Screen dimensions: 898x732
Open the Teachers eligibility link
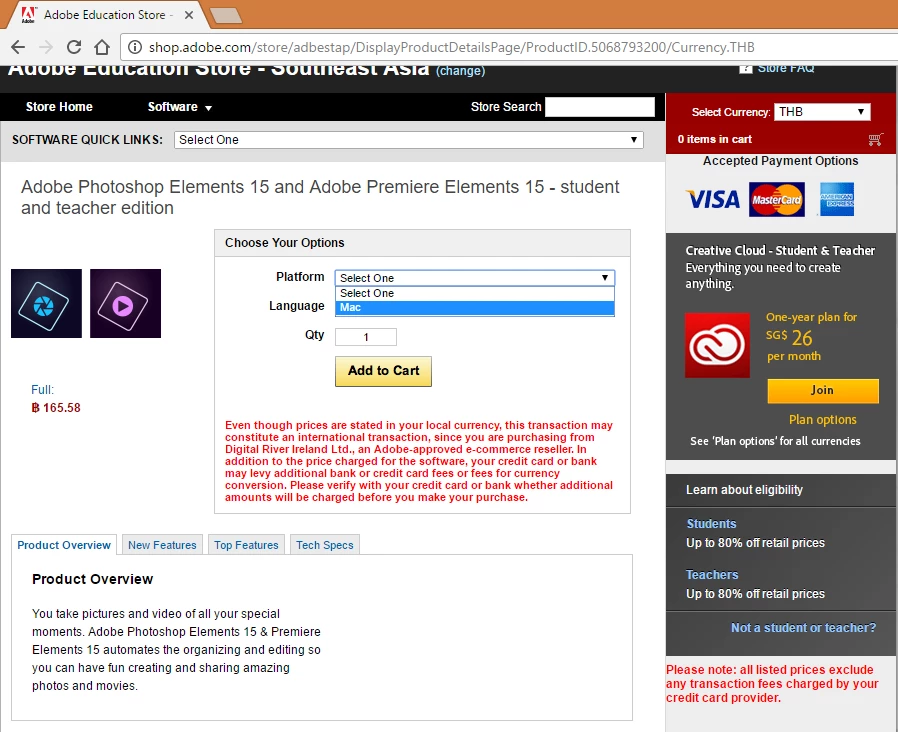712,574
